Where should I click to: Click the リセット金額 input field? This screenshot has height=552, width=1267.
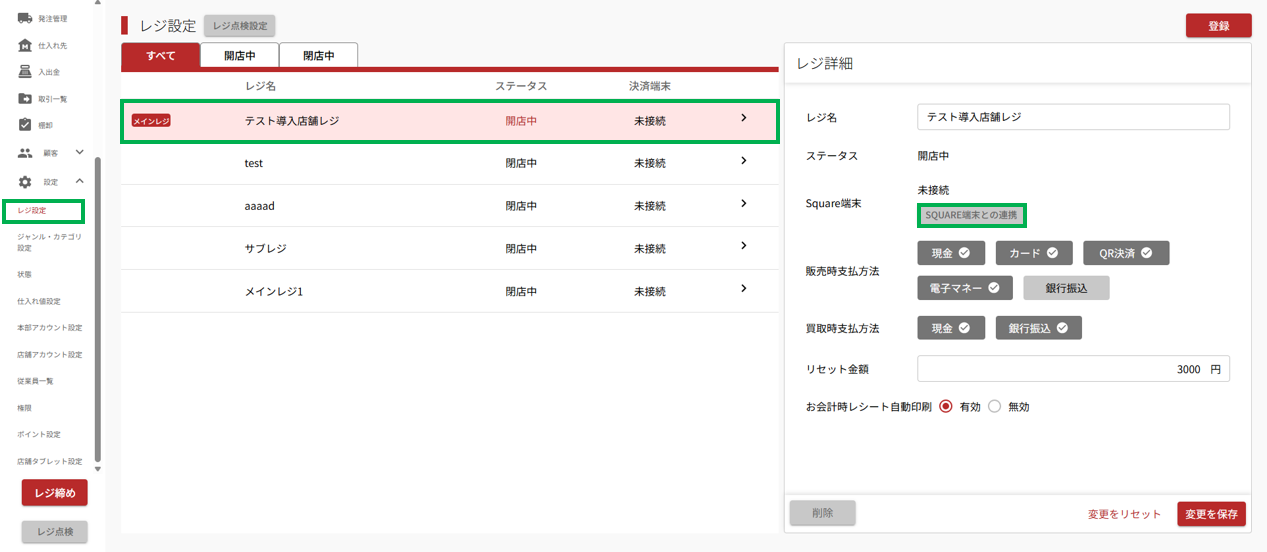(x=1072, y=369)
